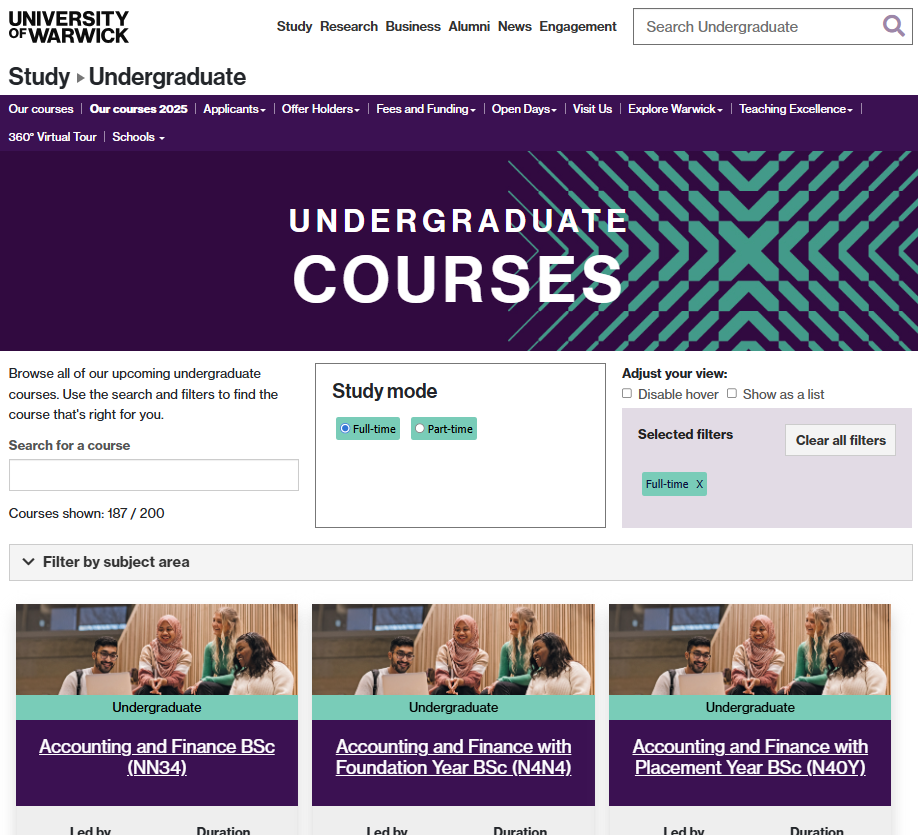Image resolution: width=918 pixels, height=835 pixels.
Task: Go to the Study top navigation link
Action: coord(294,26)
